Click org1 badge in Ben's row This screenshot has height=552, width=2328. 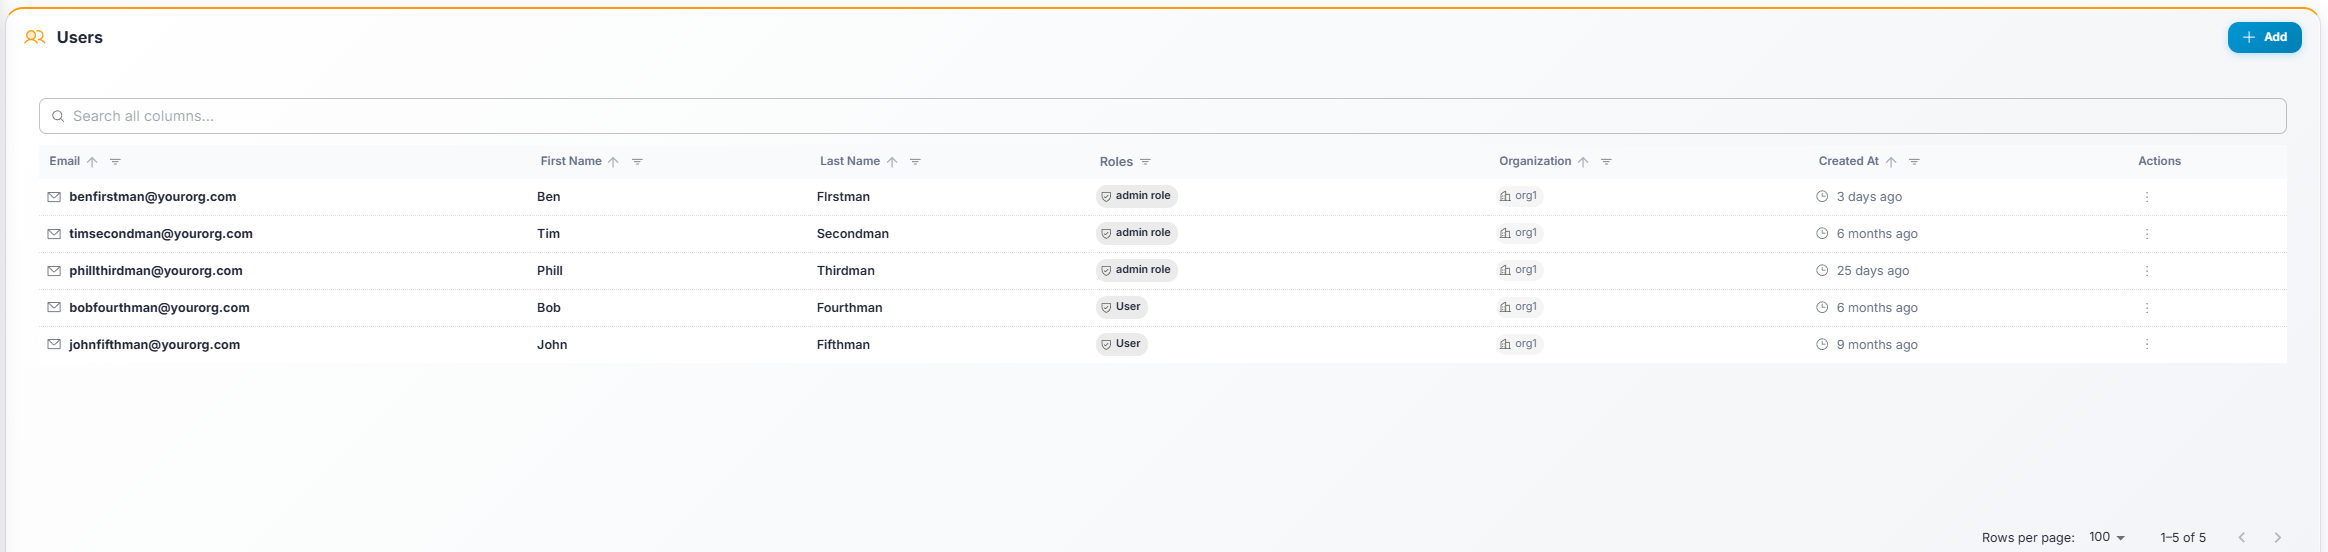pyautogui.click(x=1519, y=196)
